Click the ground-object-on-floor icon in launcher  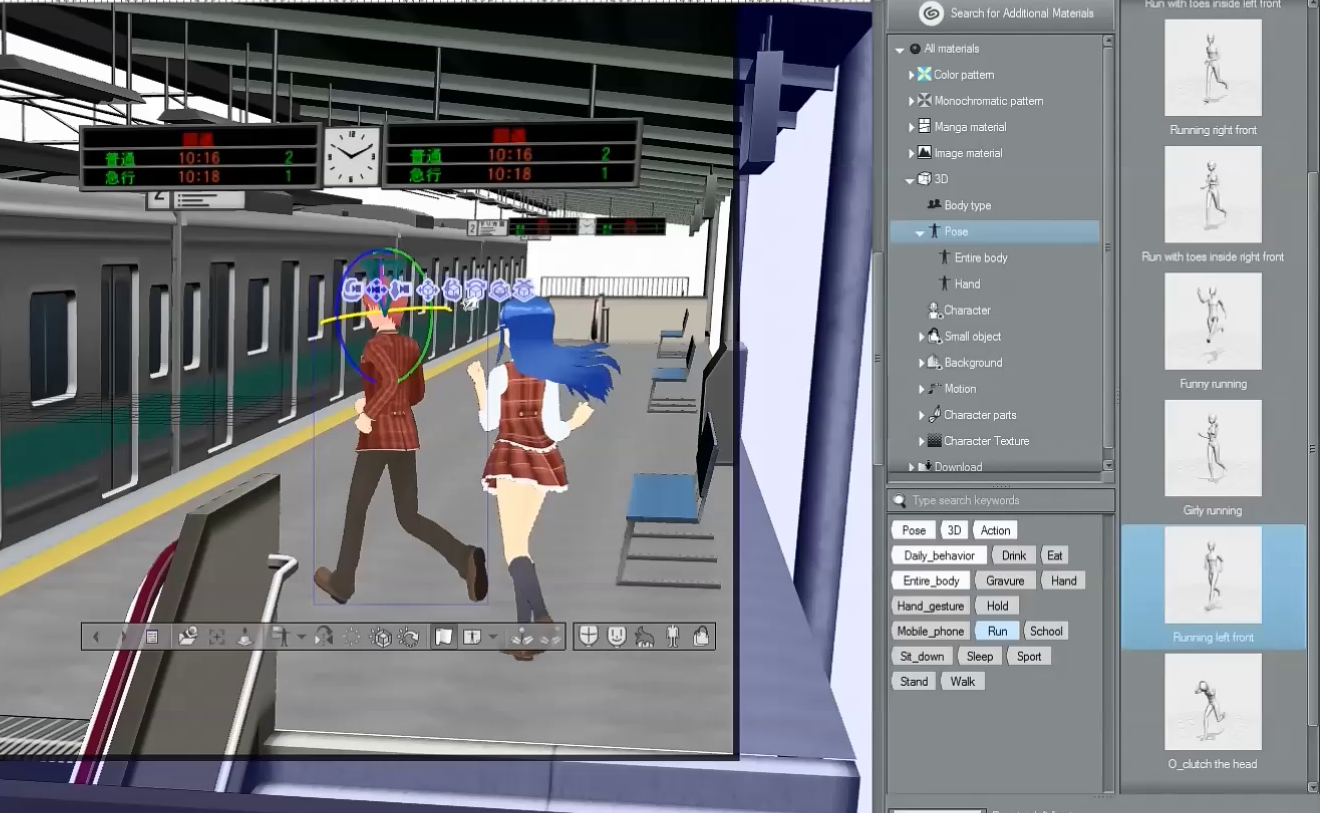click(x=245, y=636)
